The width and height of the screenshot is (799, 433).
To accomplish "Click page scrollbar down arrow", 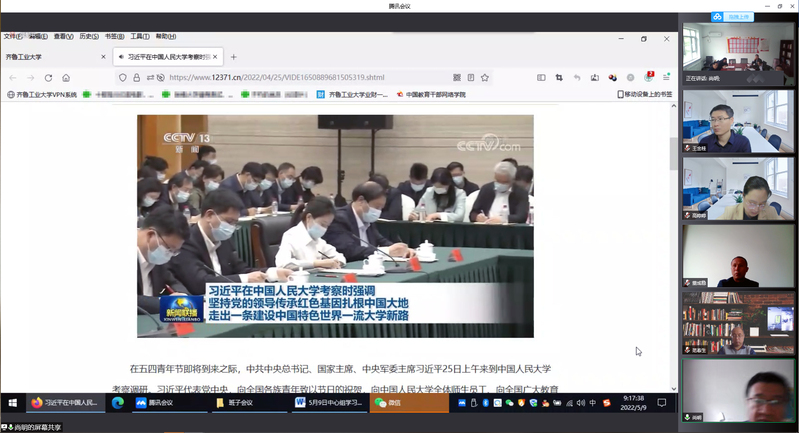I will coord(674,388).
